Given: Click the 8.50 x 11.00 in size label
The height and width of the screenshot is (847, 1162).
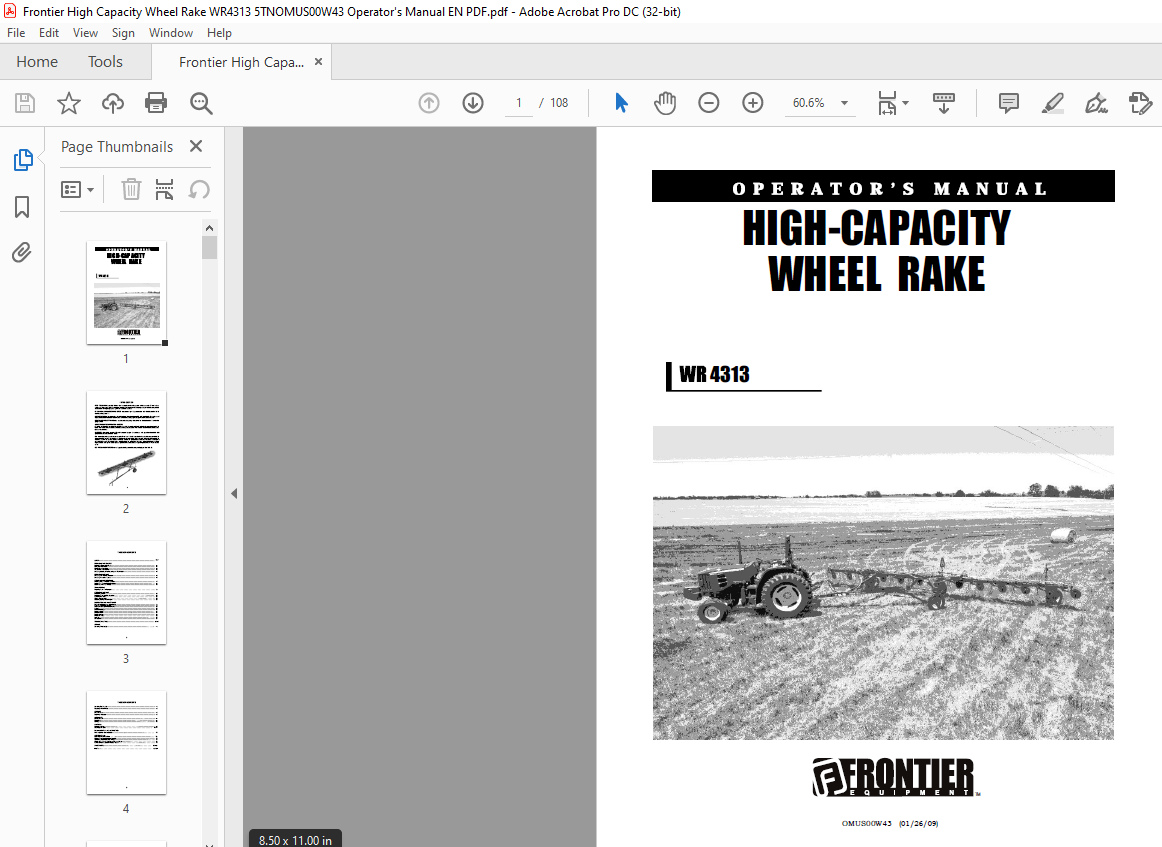Looking at the screenshot, I should click(295, 840).
